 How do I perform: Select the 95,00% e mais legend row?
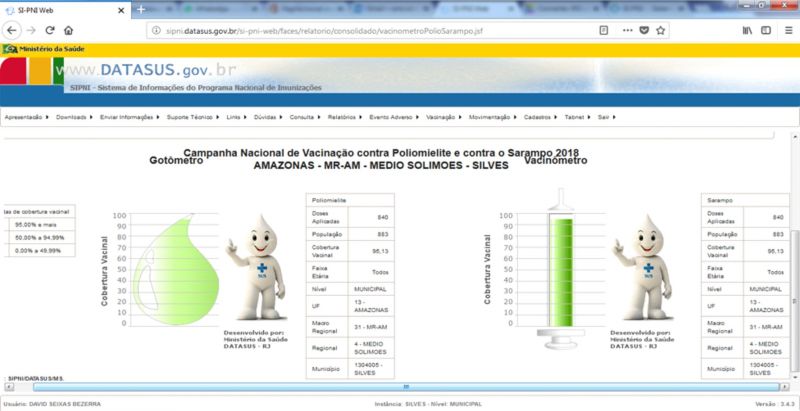coord(39,224)
